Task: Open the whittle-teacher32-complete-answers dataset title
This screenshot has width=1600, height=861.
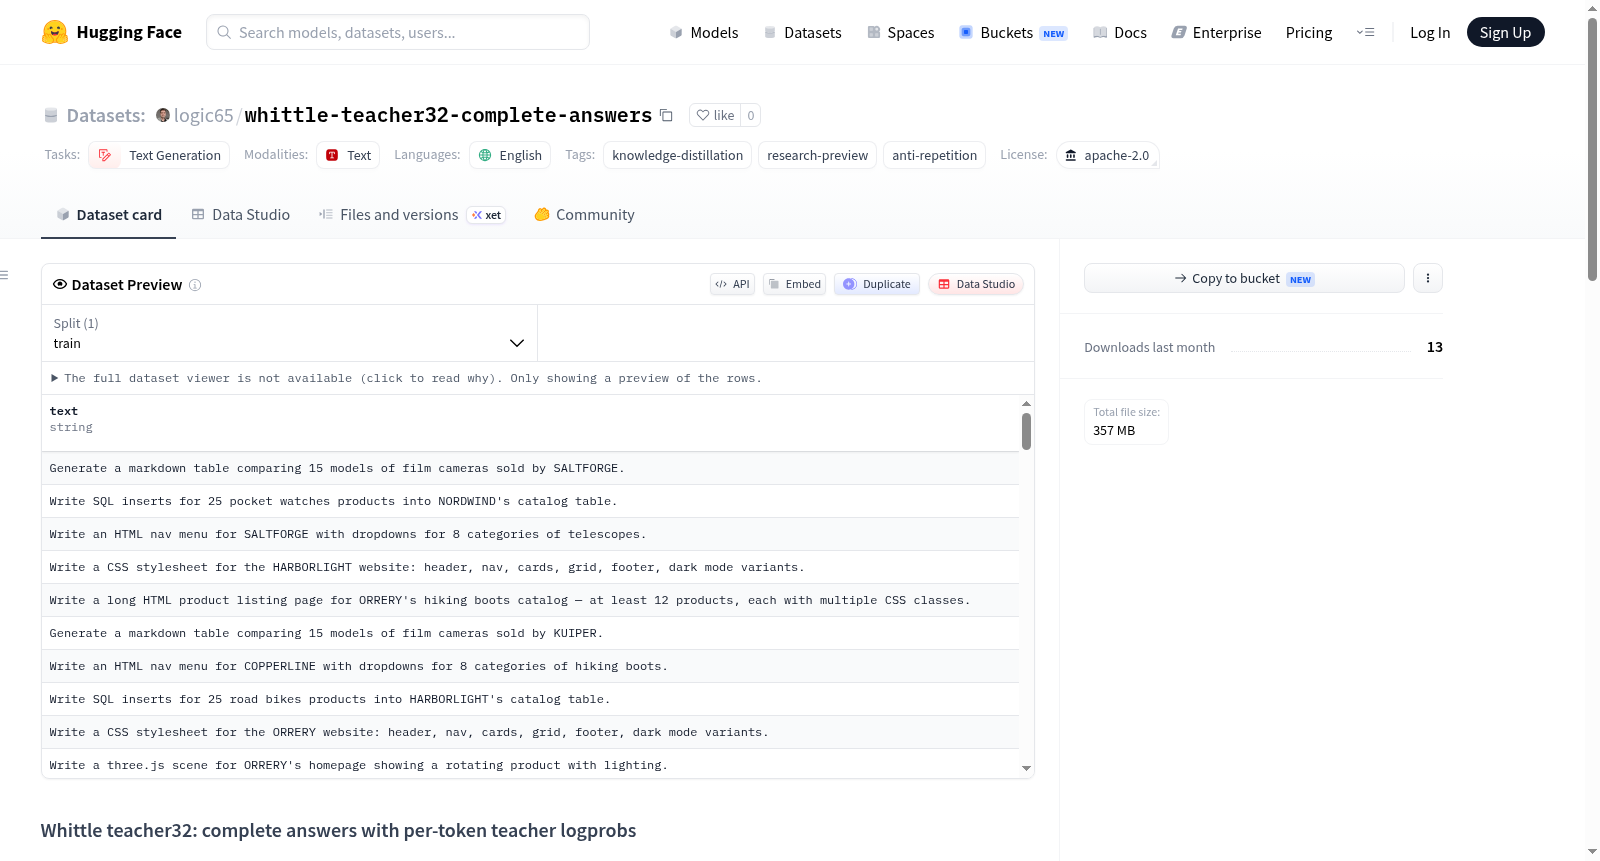Action: point(448,115)
